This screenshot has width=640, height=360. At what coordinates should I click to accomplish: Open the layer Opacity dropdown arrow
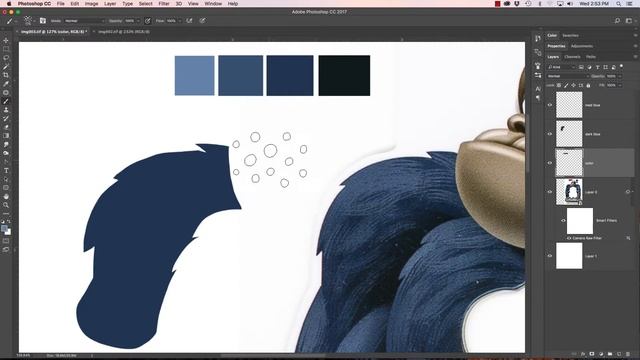click(620, 76)
